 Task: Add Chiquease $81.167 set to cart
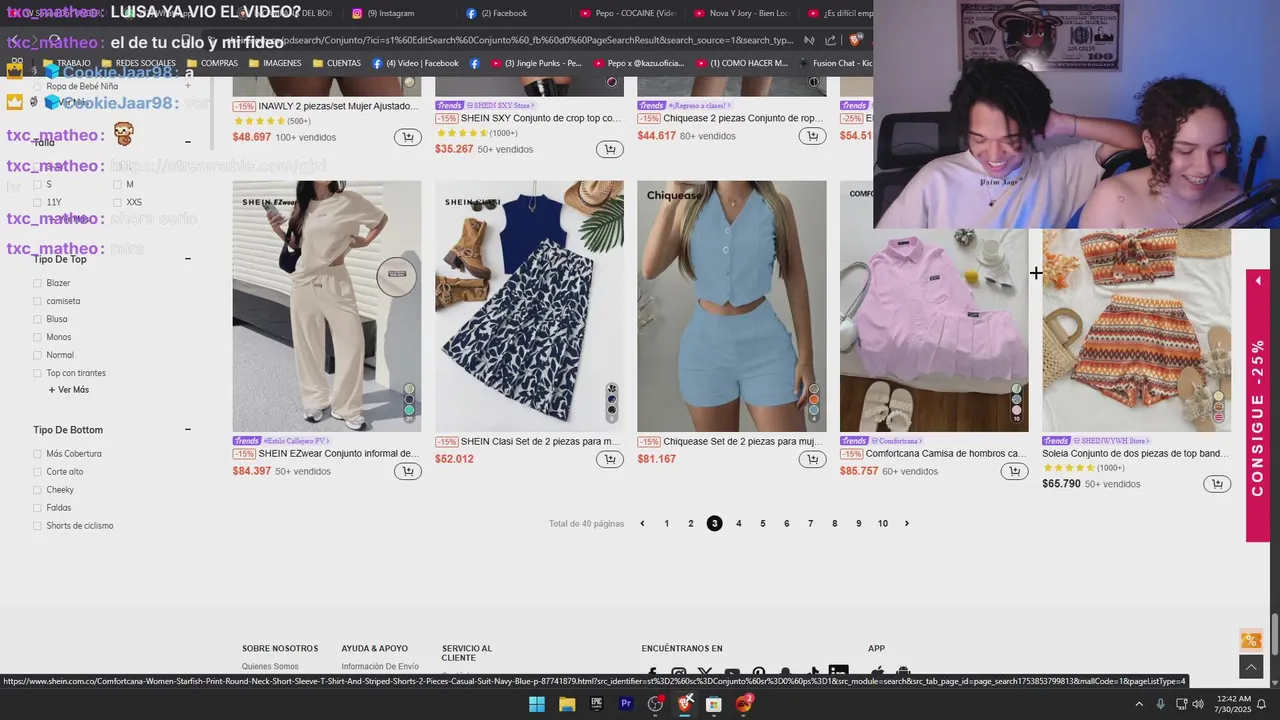coord(812,459)
